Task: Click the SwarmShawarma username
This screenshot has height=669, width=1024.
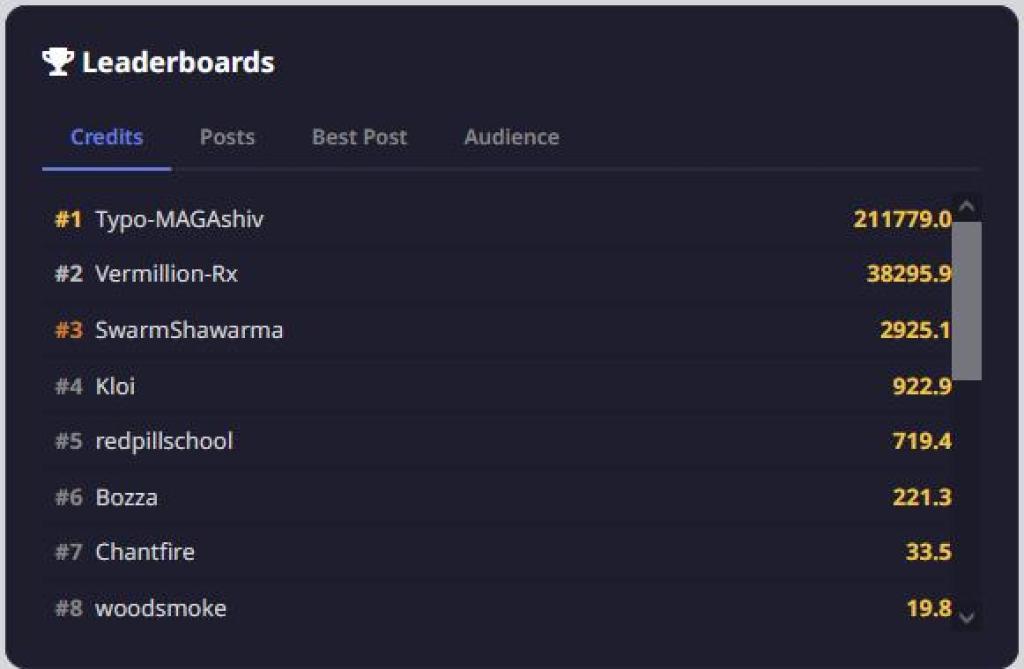Action: (189, 330)
